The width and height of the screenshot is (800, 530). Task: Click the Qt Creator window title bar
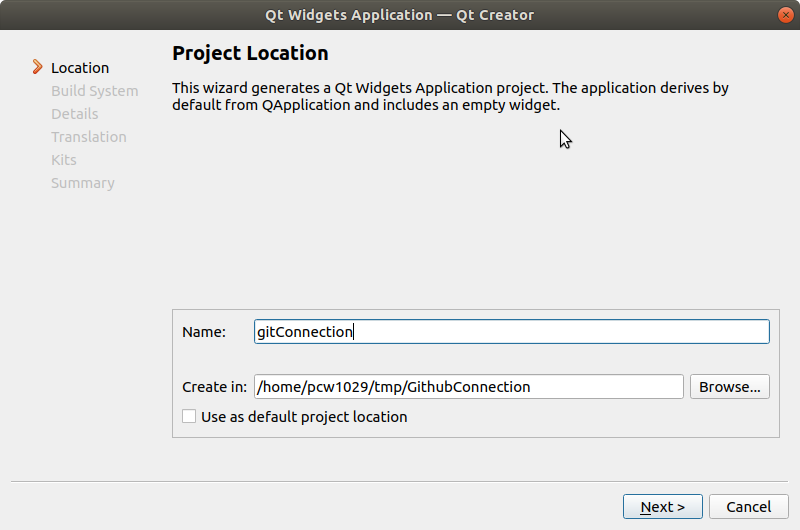point(400,15)
